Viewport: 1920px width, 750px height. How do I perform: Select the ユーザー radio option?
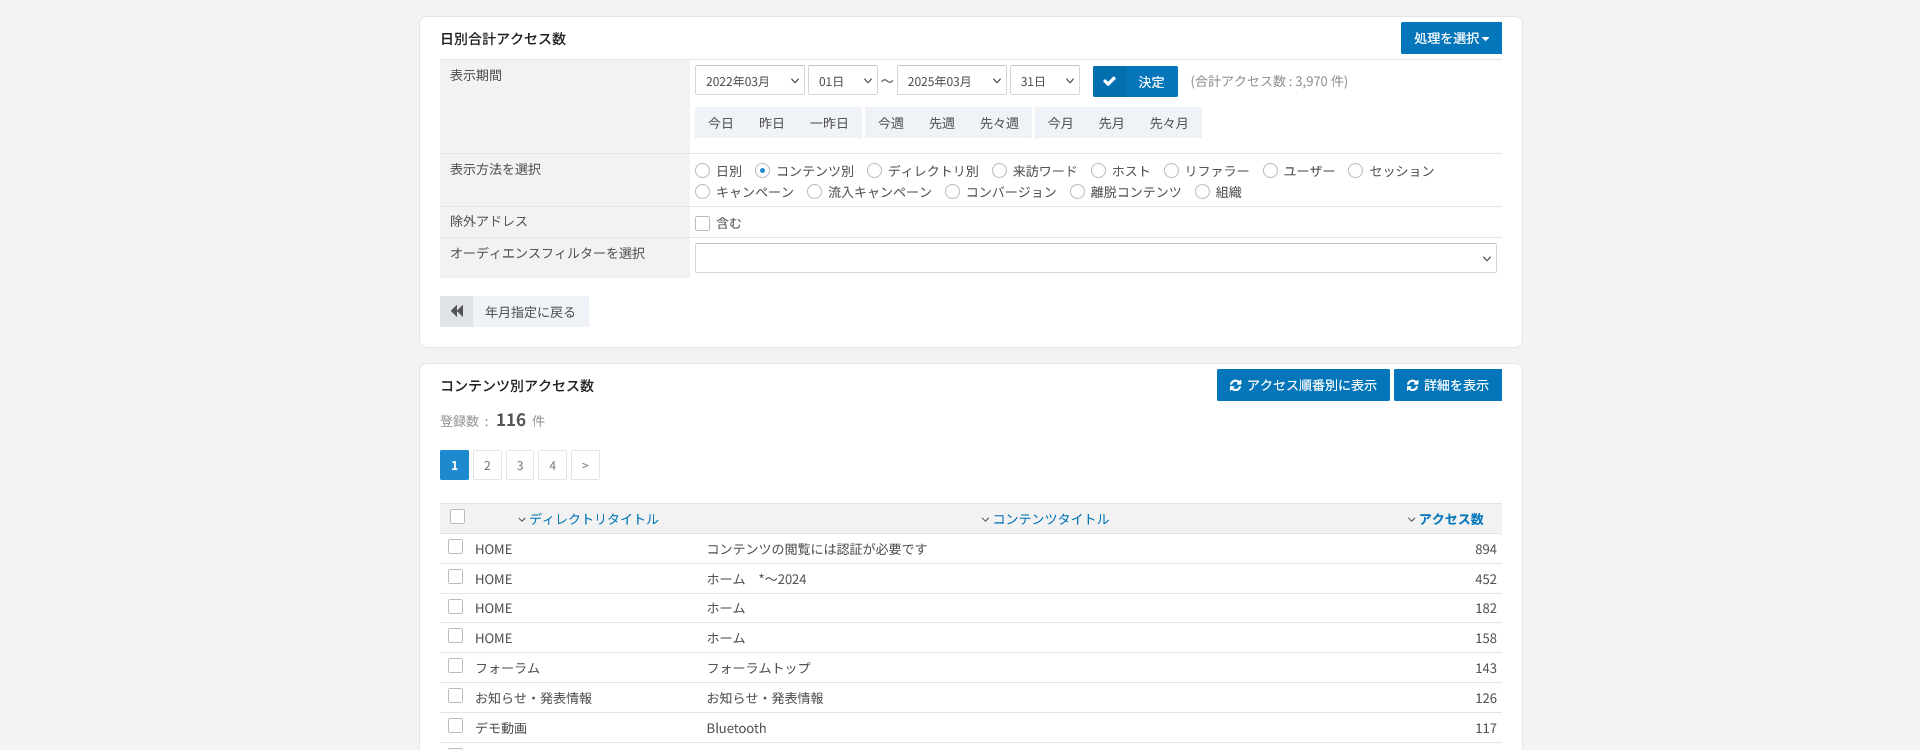(x=1270, y=171)
